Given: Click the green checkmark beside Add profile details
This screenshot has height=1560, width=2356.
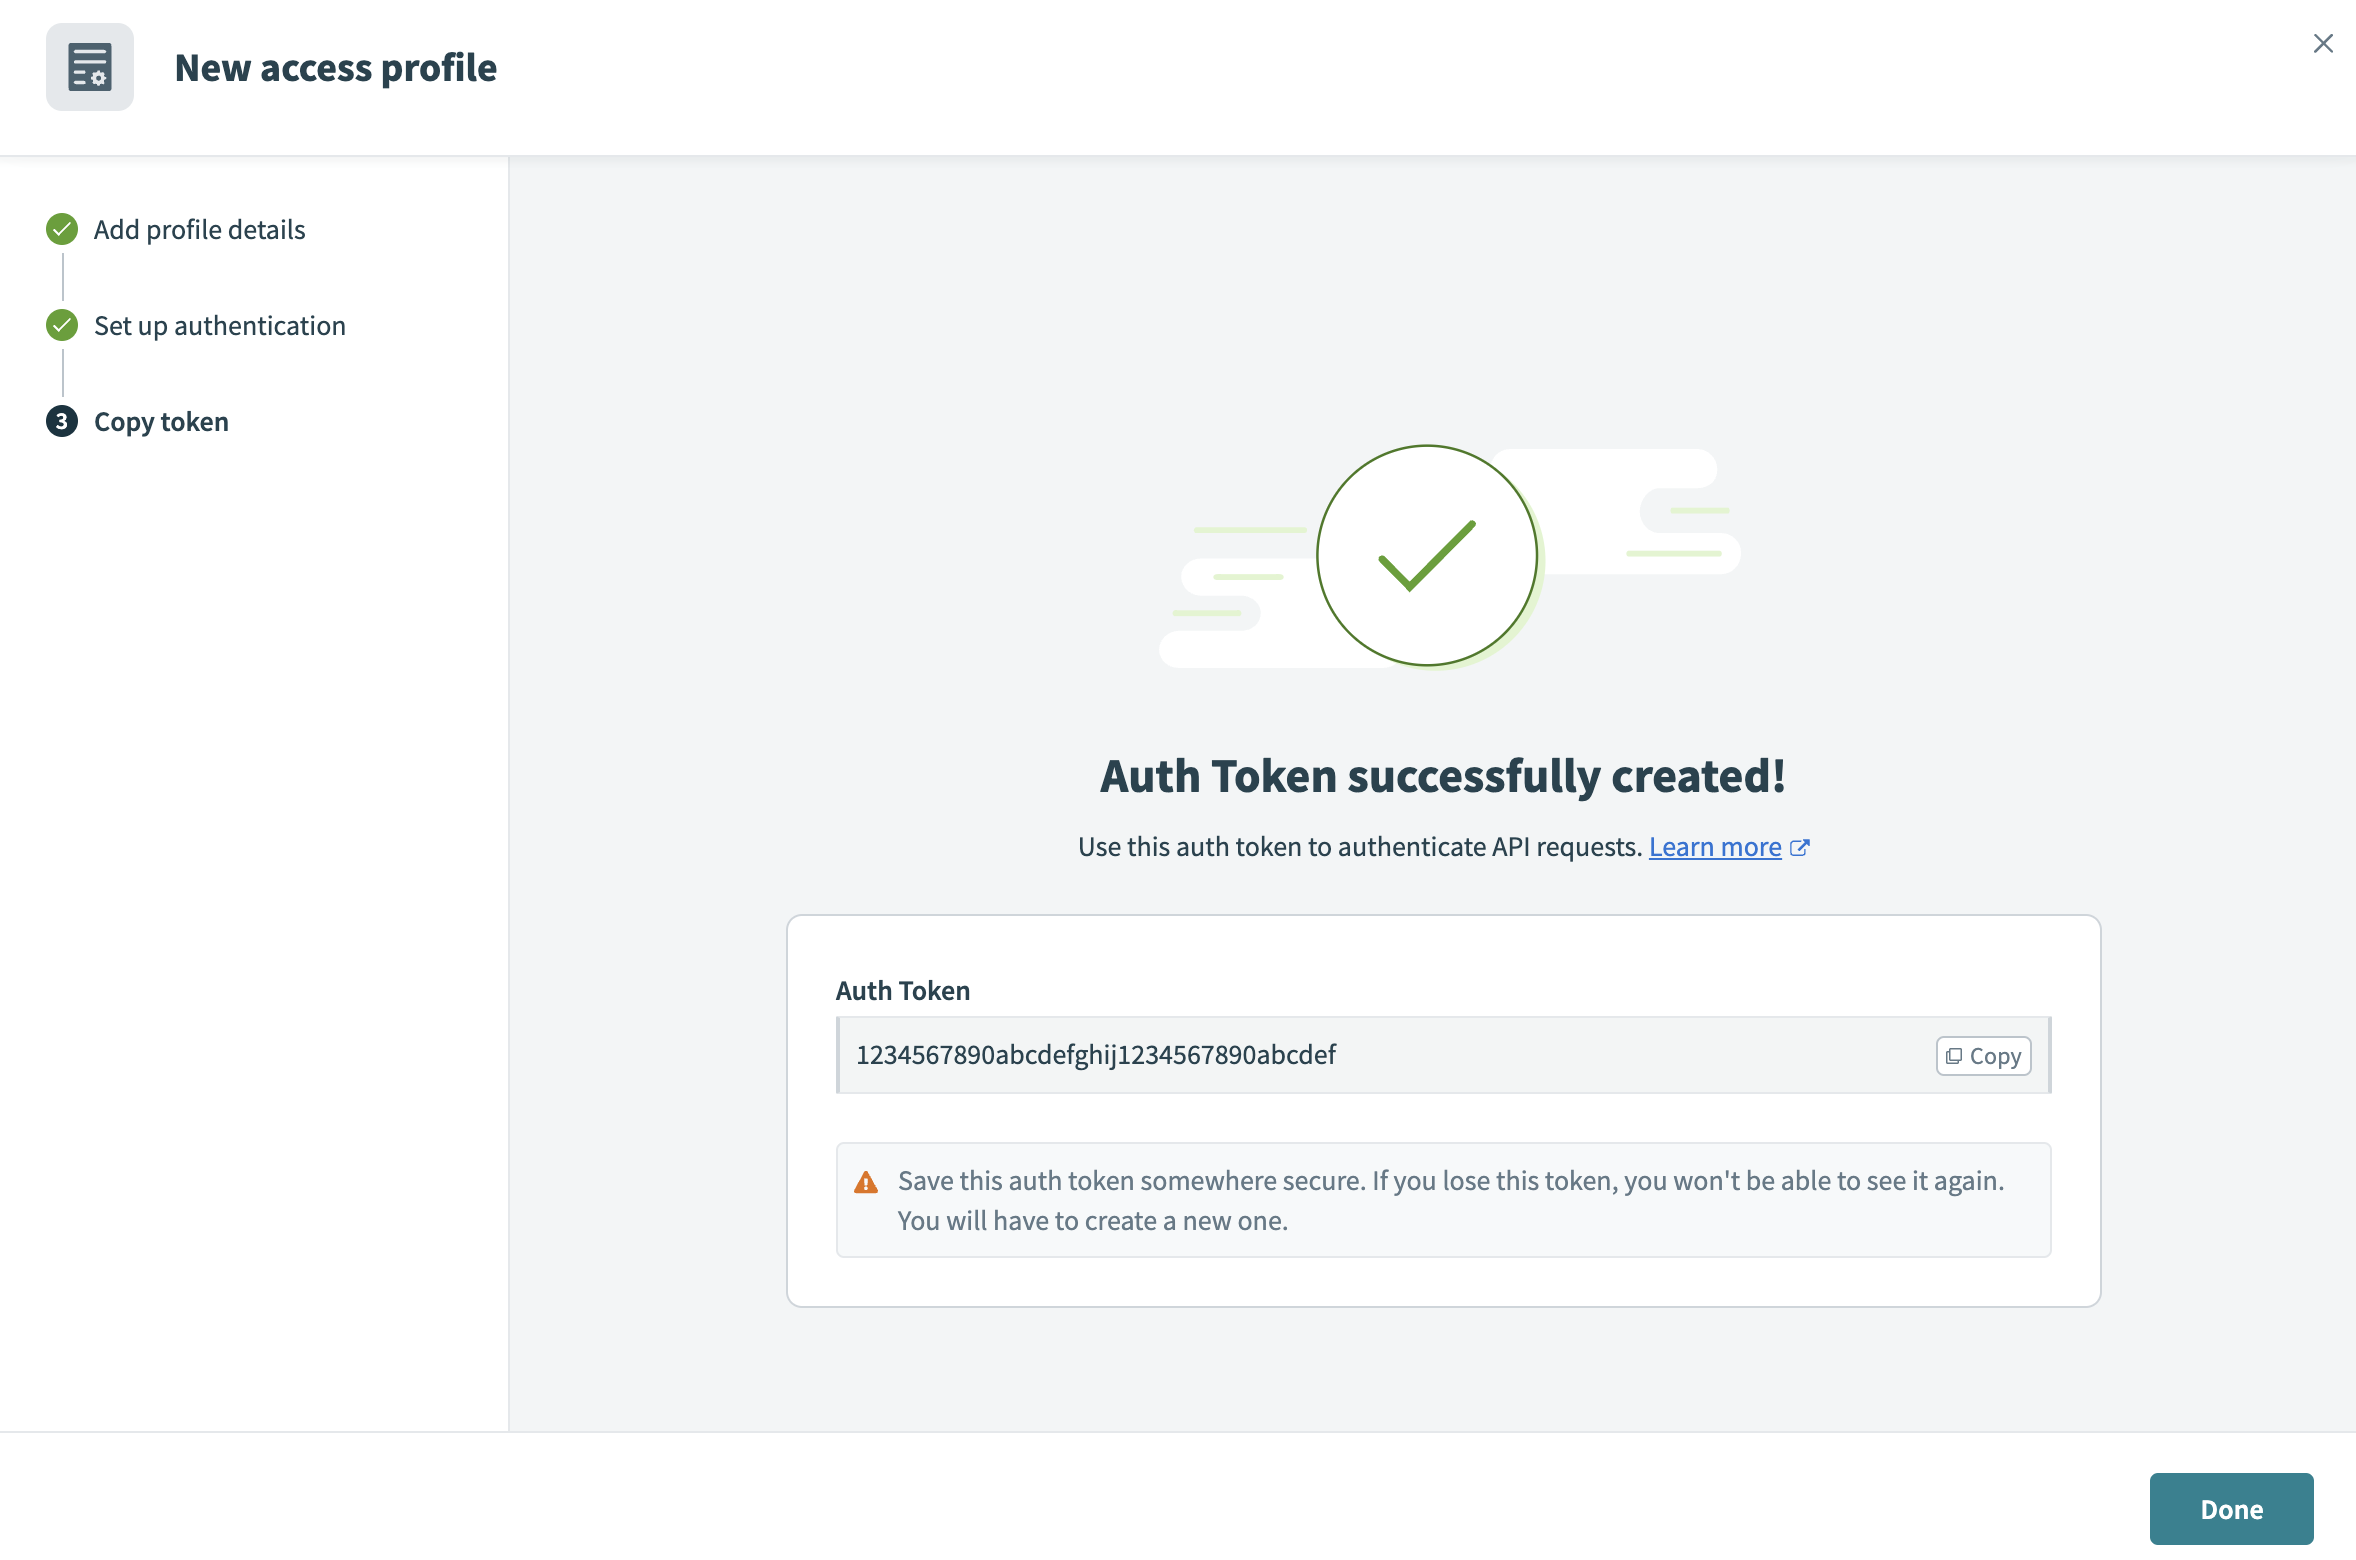Looking at the screenshot, I should click(x=61, y=229).
